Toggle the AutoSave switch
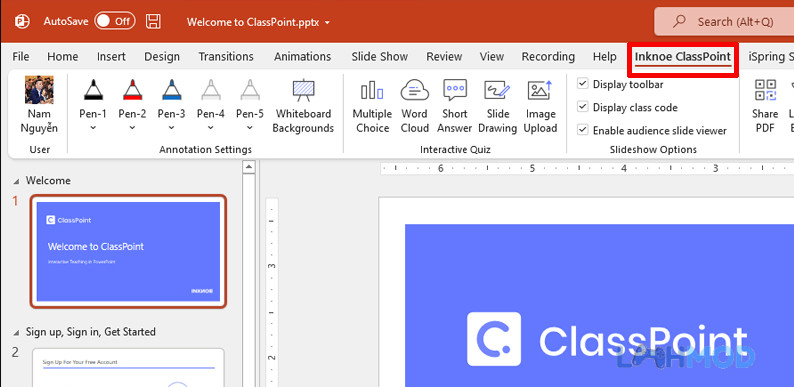 115,21
